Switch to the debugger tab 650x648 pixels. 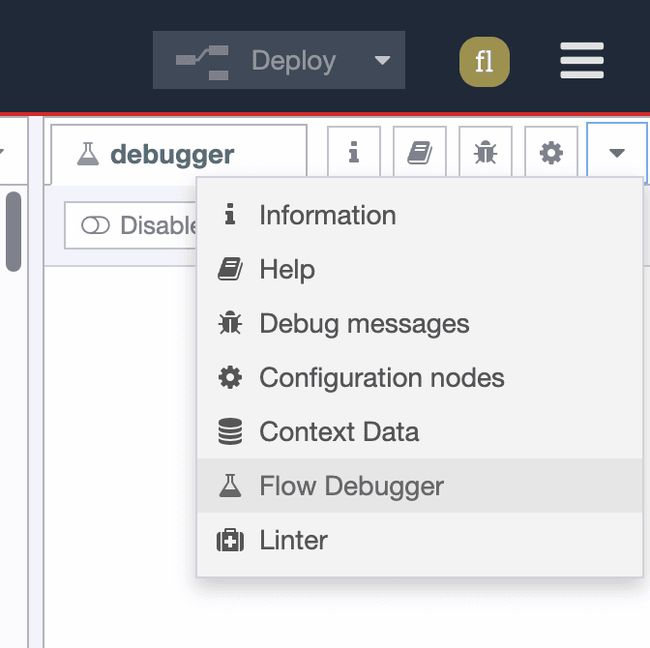[x=172, y=155]
